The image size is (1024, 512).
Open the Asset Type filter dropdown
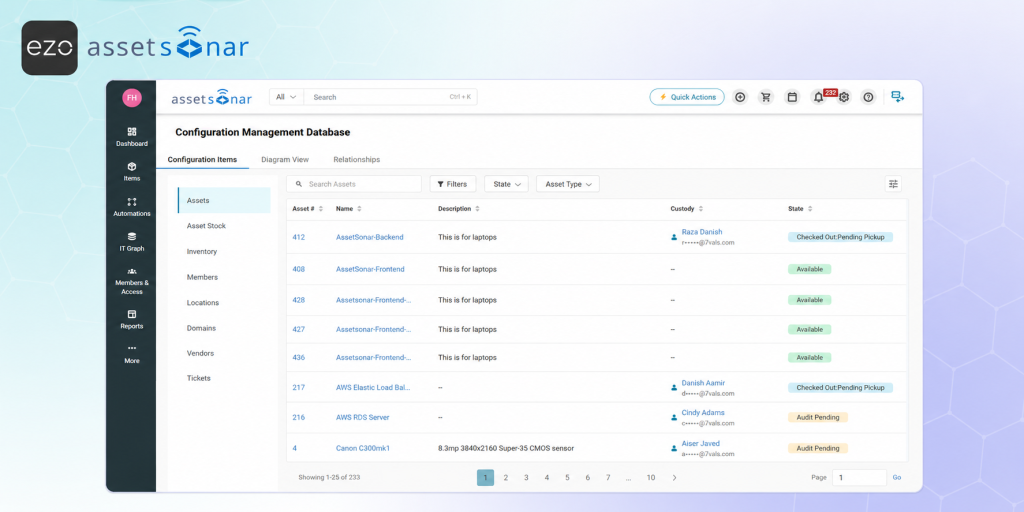(x=568, y=184)
